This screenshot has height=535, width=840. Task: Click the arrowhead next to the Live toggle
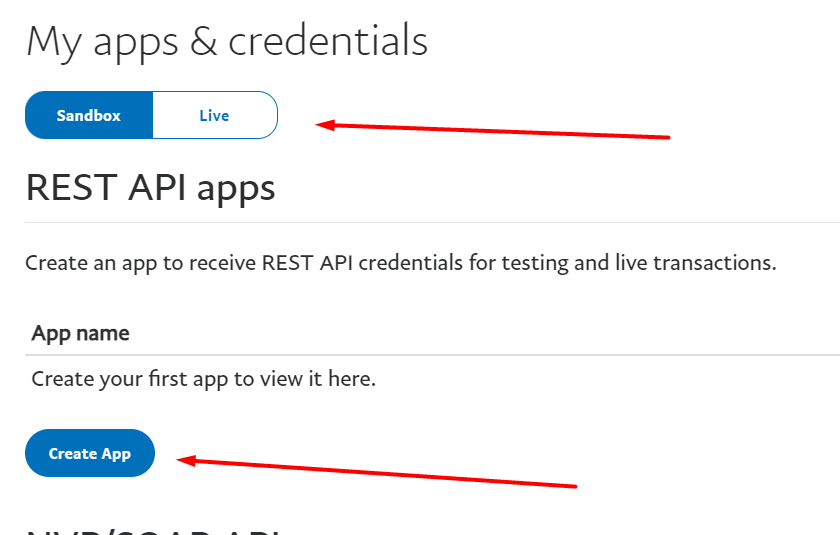(x=325, y=125)
